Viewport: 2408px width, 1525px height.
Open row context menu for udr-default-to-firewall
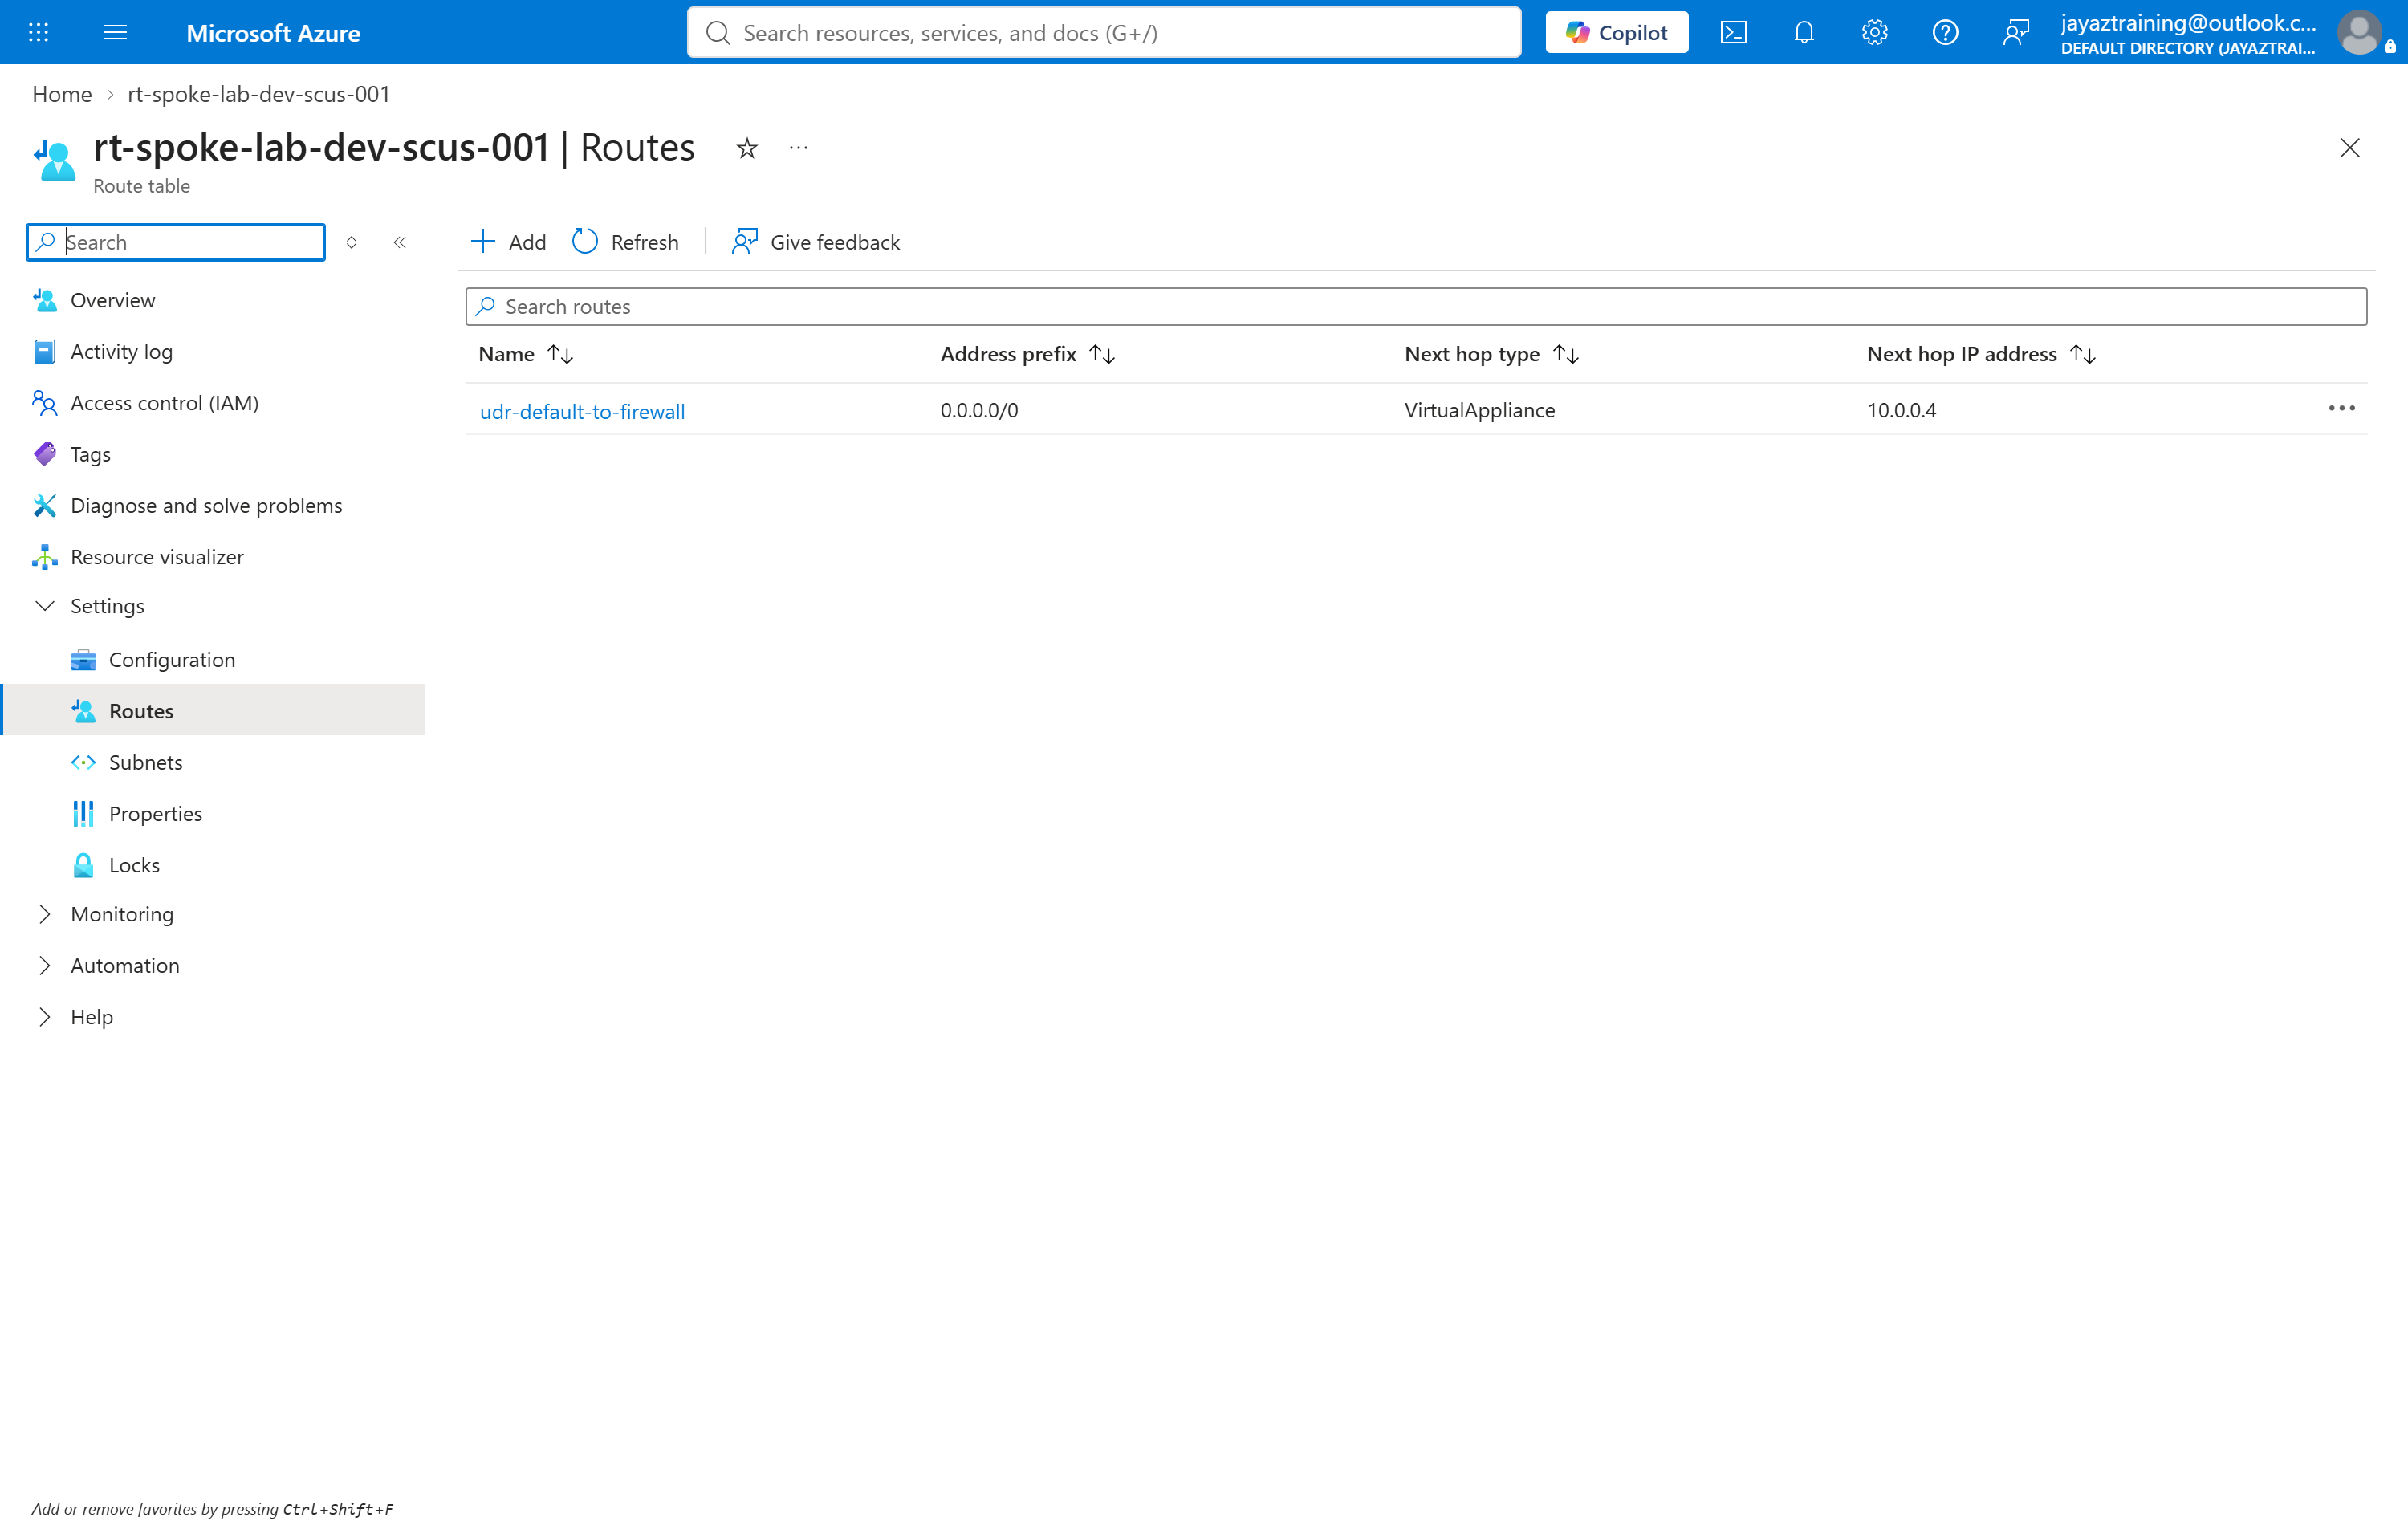pos(2341,408)
